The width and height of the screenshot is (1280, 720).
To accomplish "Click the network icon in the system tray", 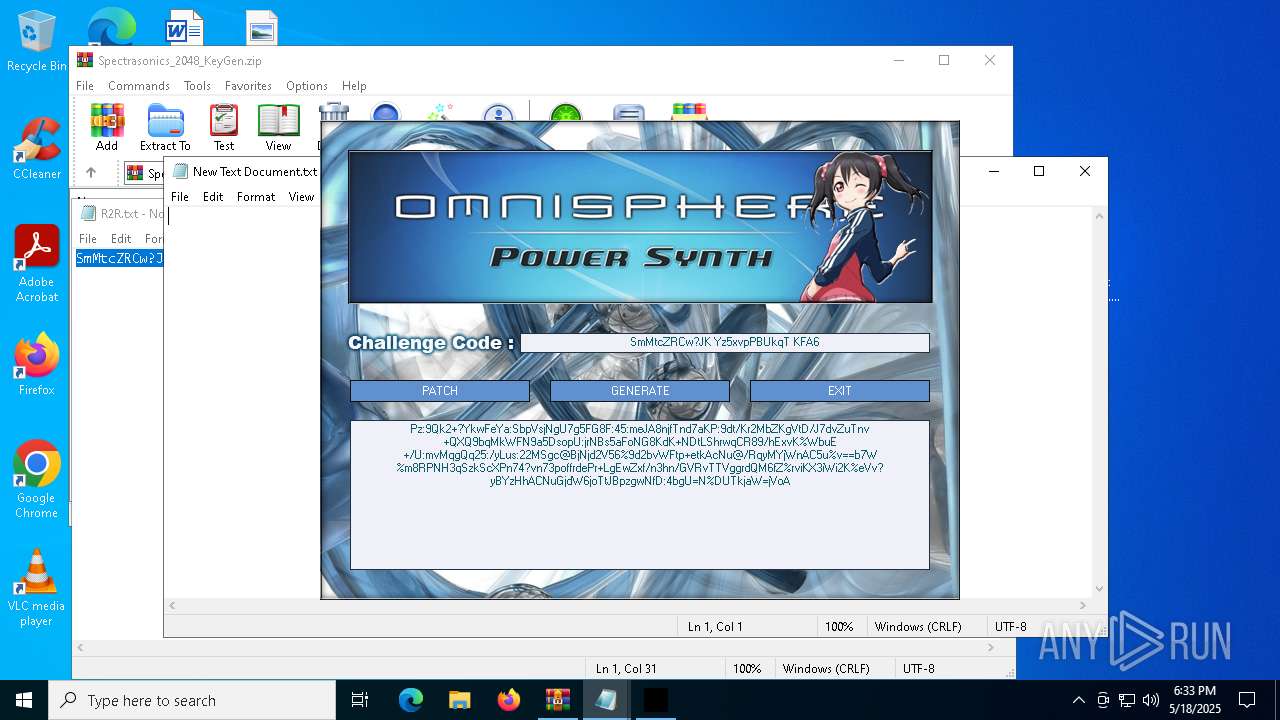I will (1127, 700).
